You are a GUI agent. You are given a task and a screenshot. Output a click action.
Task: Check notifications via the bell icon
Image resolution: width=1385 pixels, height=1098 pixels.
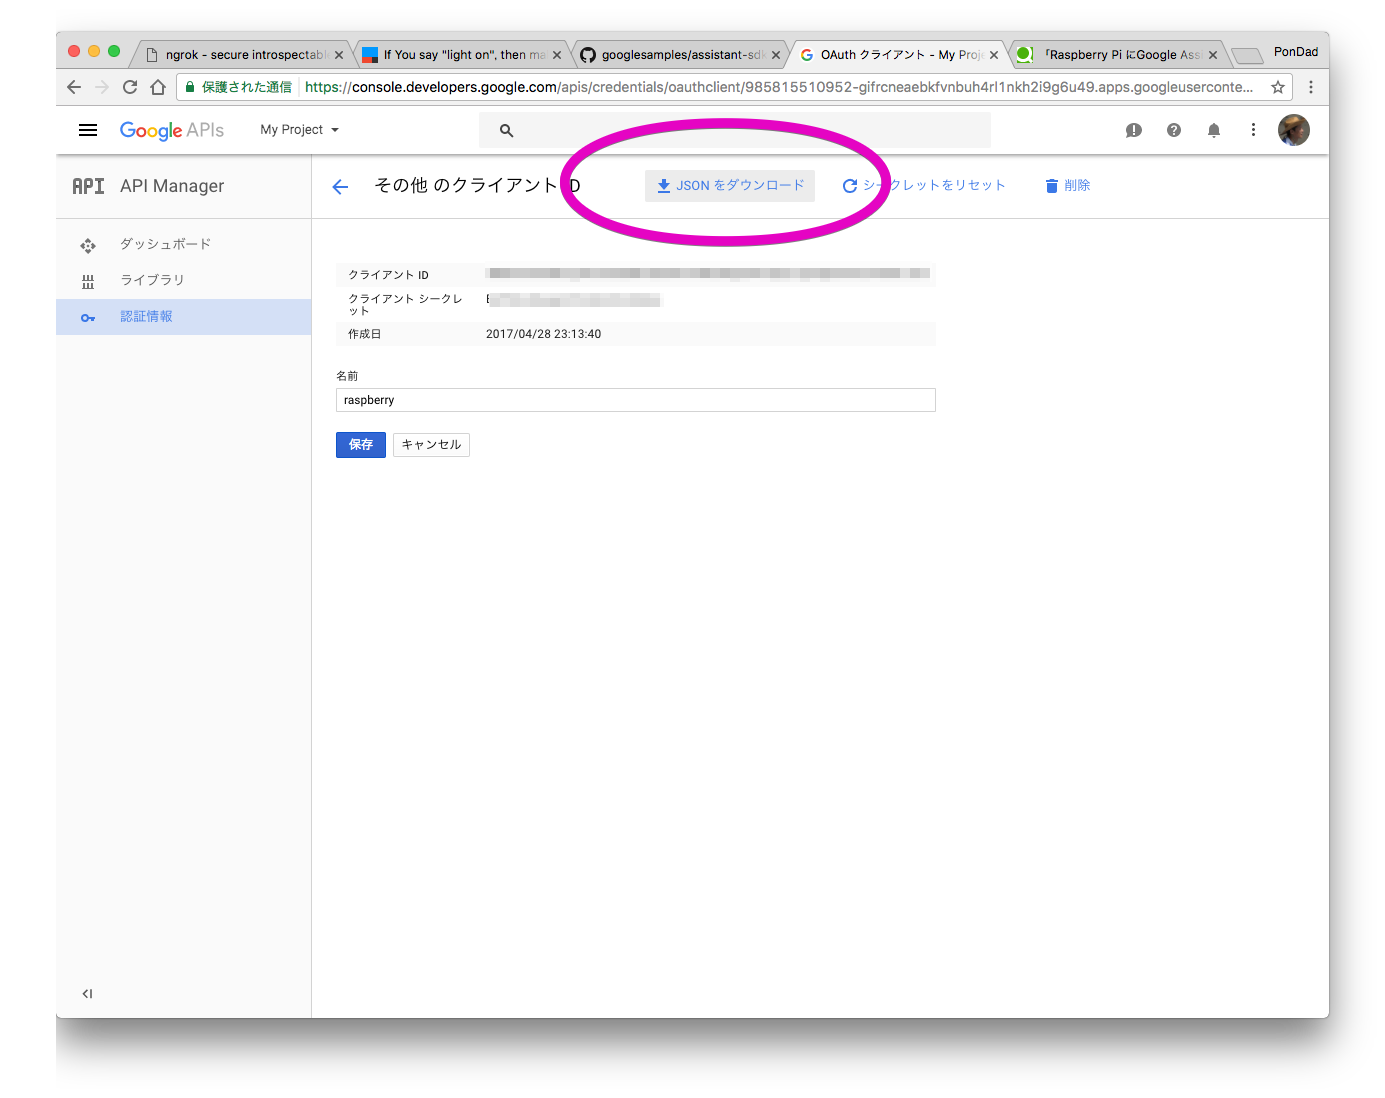[x=1213, y=130]
